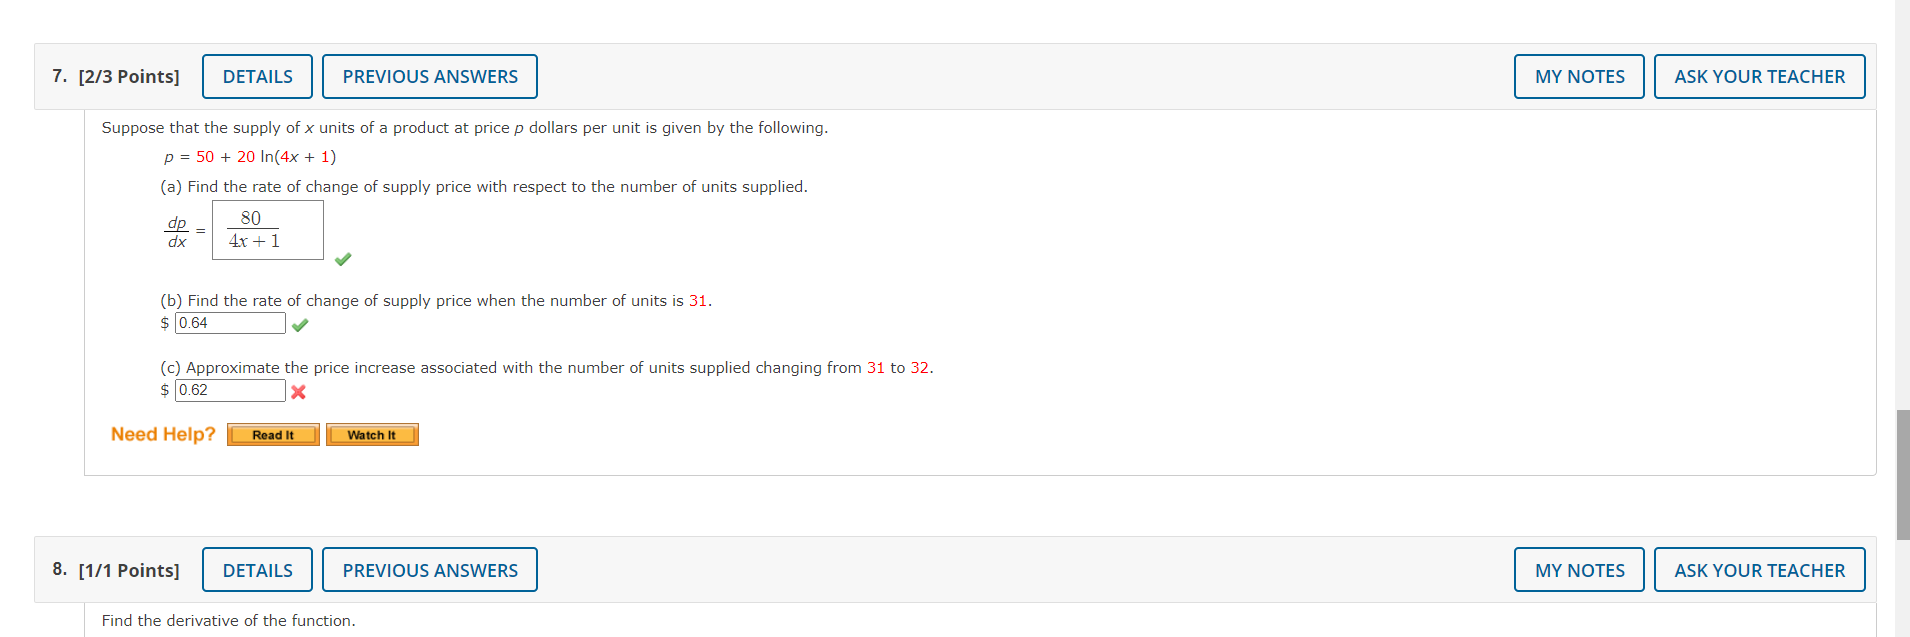1910x637 pixels.
Task: Open MY NOTES for question 8
Action: (1578, 569)
